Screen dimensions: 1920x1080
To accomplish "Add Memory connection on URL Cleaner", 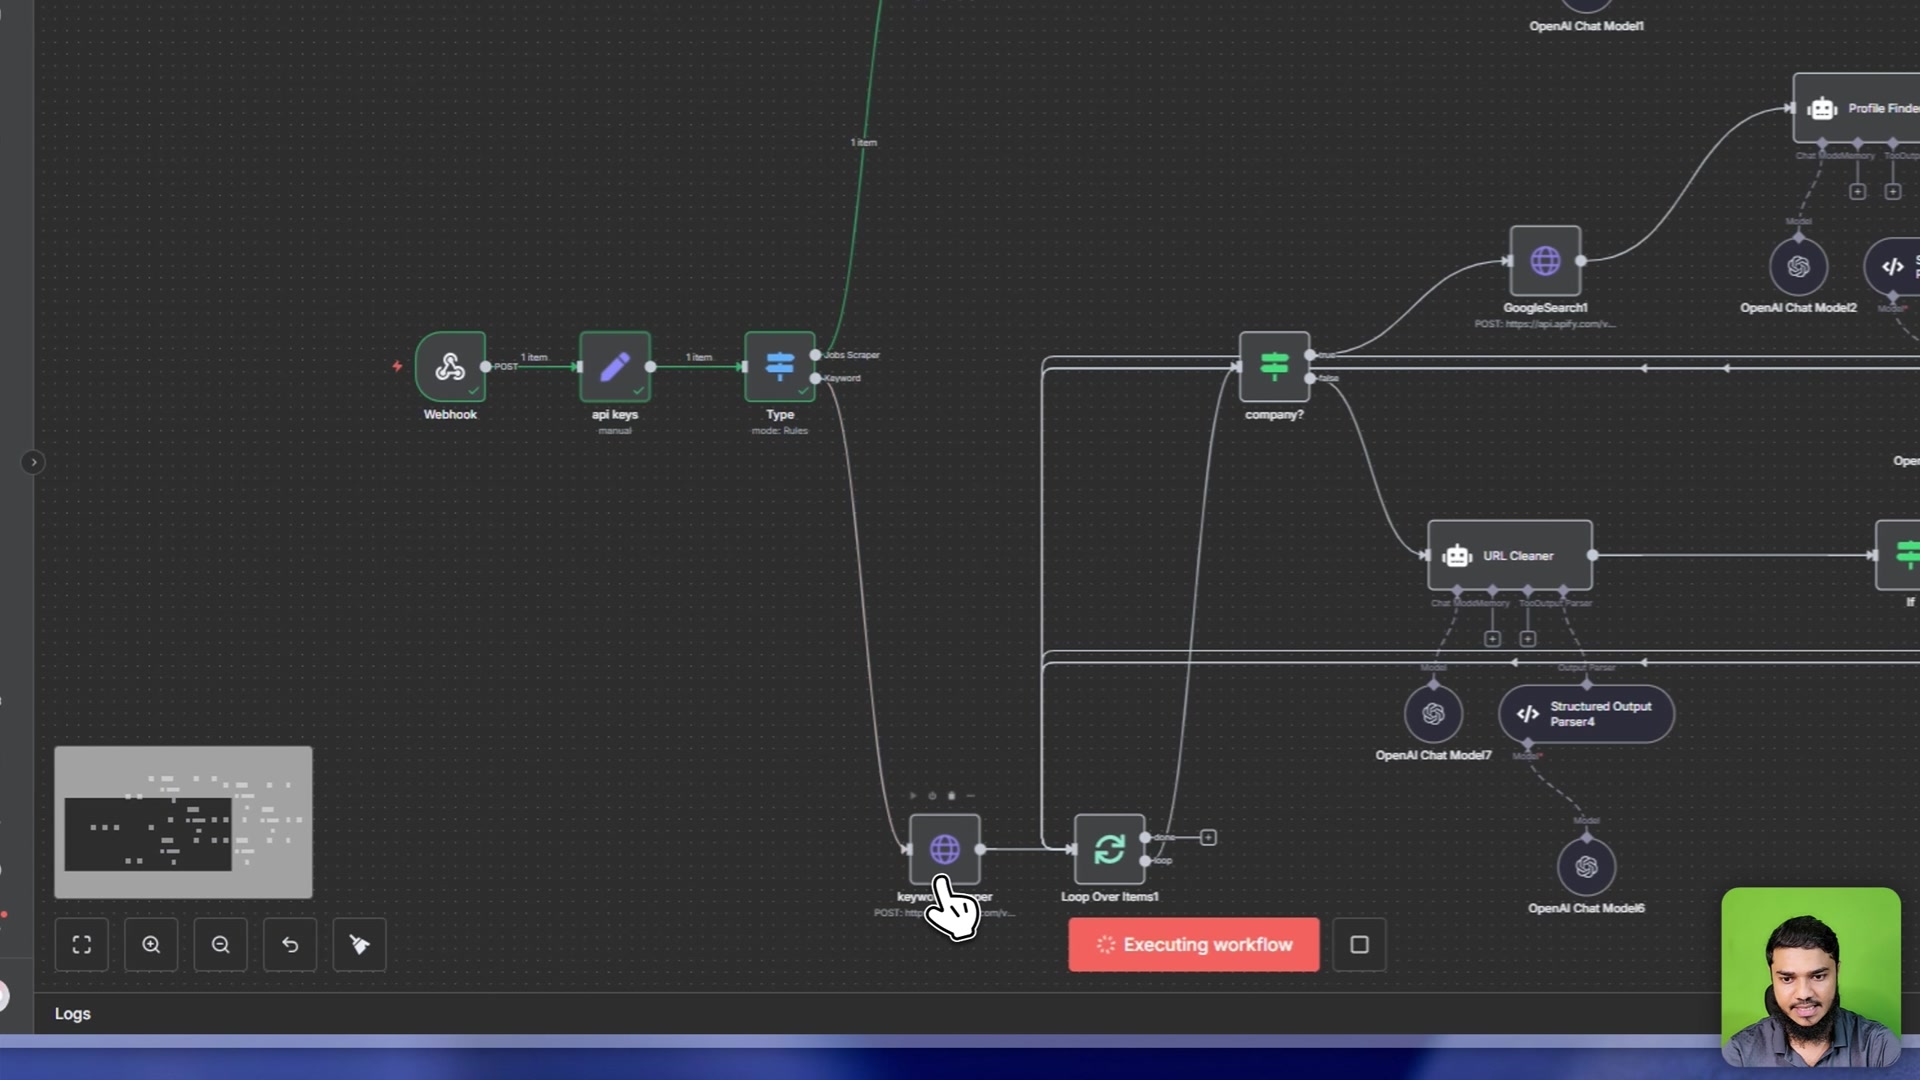I will pos(1492,638).
